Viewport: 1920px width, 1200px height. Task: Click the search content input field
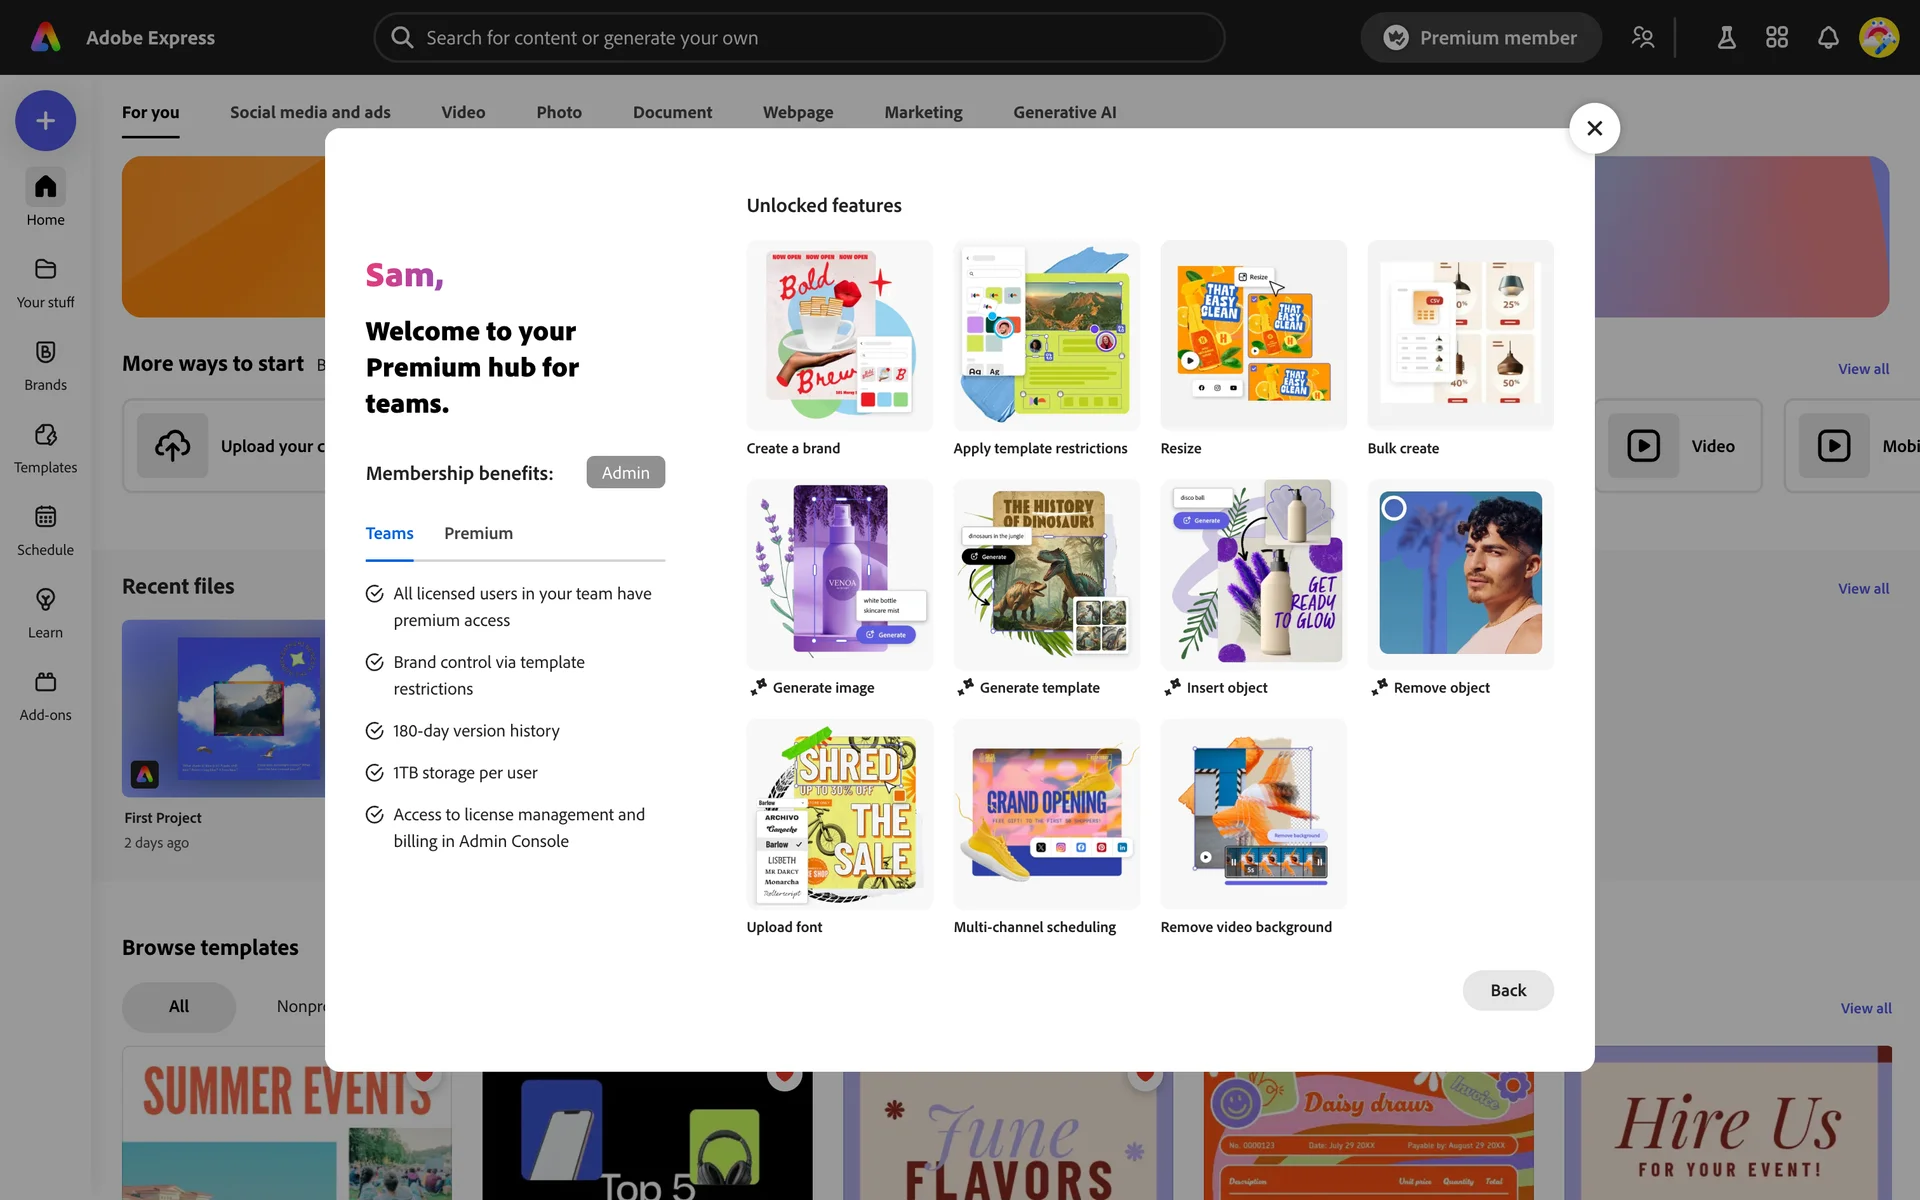pyautogui.click(x=799, y=38)
